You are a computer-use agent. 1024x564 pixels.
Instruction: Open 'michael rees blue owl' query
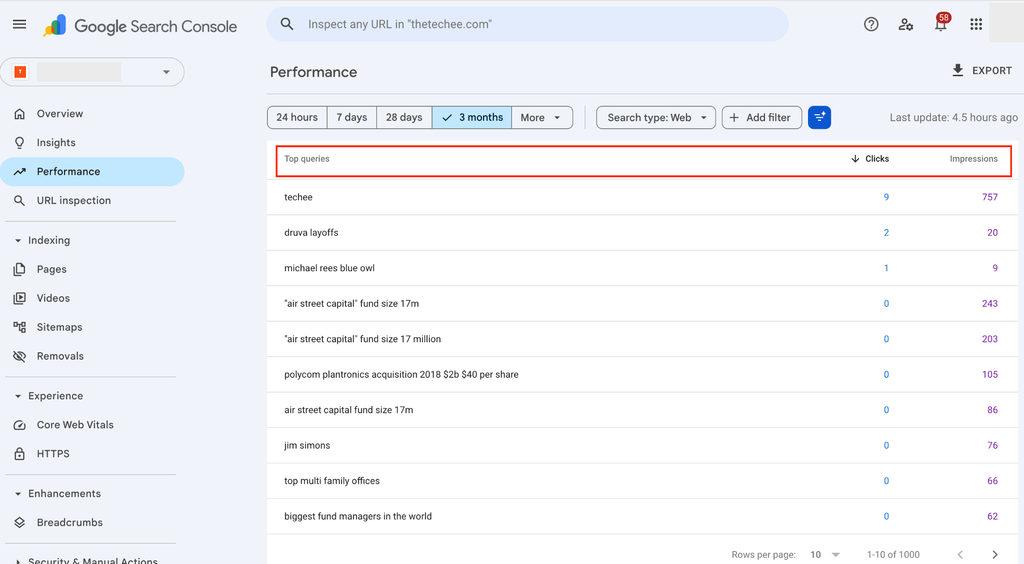coord(642,268)
